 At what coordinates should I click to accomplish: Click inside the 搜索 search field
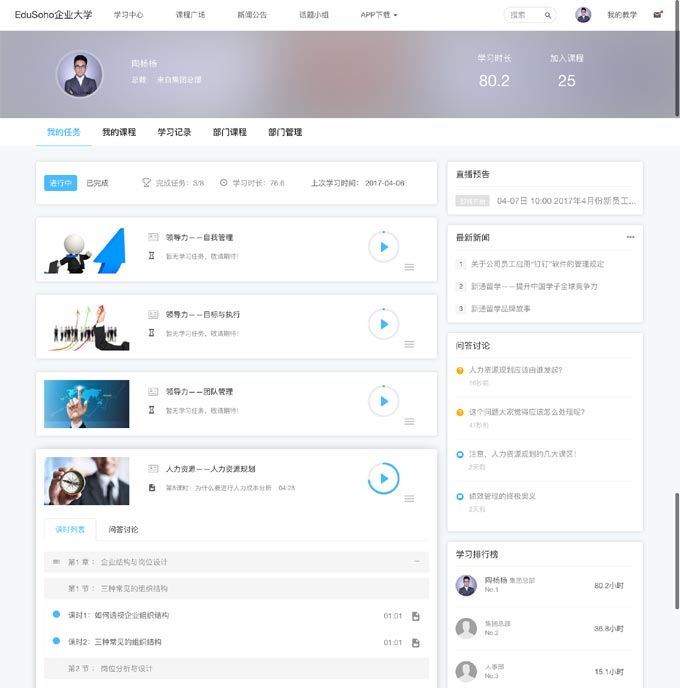[x=522, y=16]
